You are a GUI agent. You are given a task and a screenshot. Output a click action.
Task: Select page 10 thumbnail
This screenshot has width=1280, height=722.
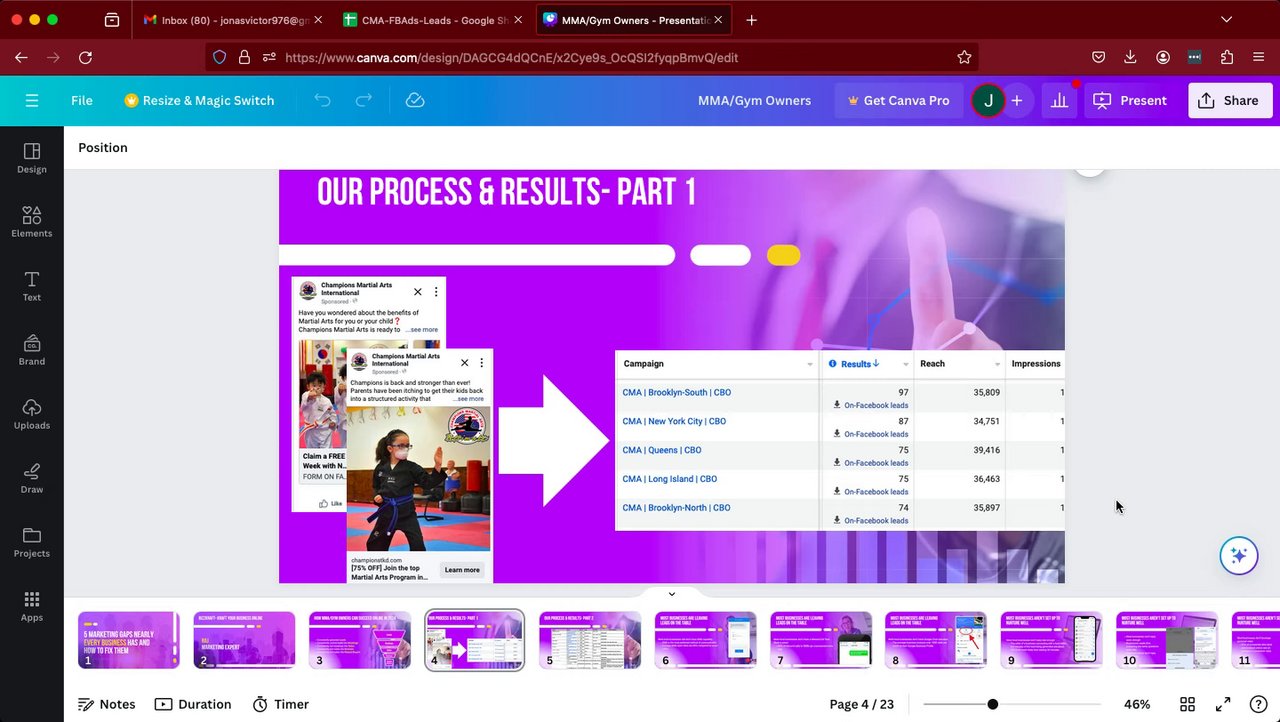[1167, 640]
